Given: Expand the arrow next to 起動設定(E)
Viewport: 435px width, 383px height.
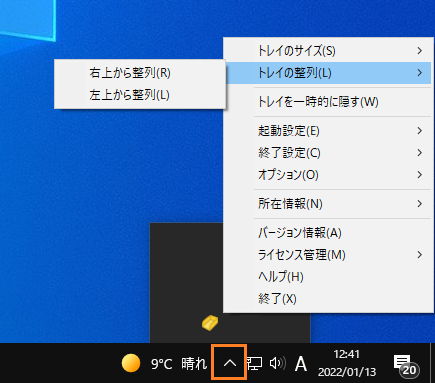Looking at the screenshot, I should 420,131.
